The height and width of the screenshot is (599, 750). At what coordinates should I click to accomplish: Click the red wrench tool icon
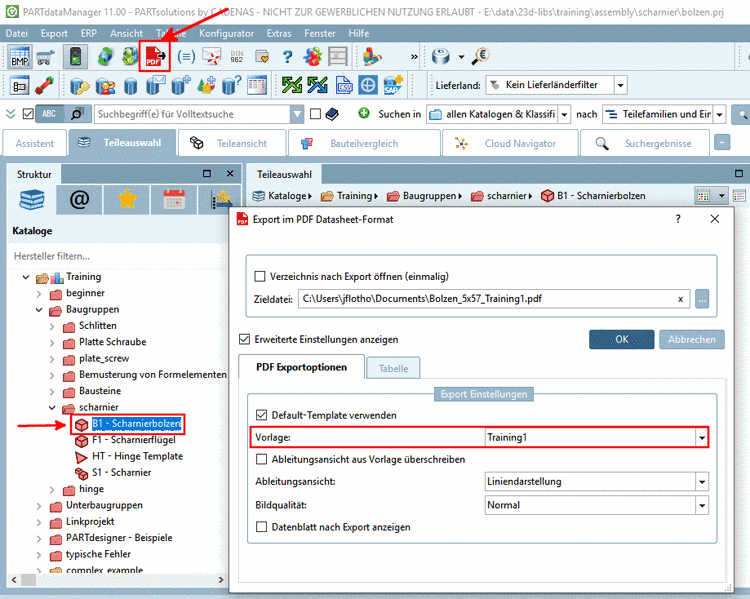point(44,86)
